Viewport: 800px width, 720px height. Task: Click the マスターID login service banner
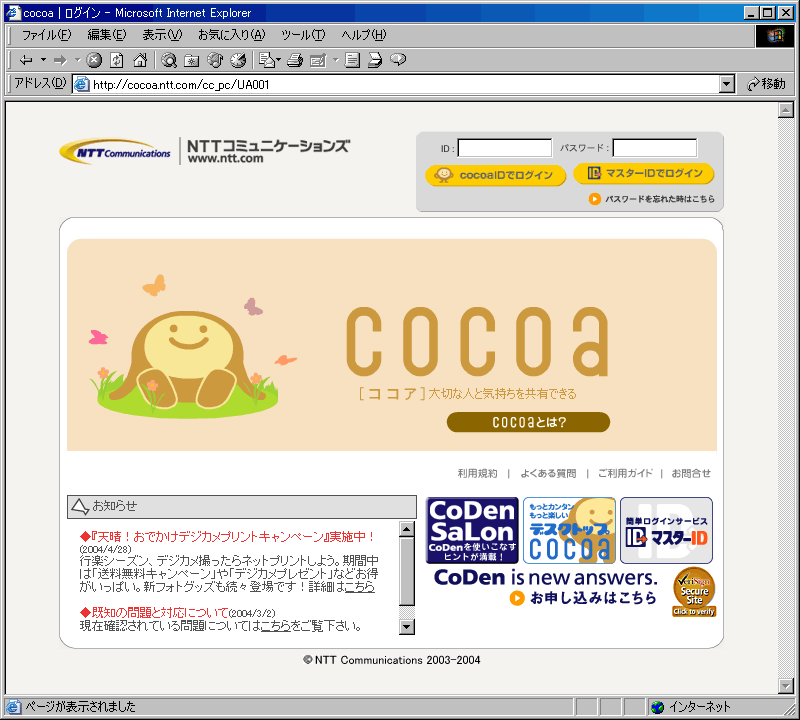[x=666, y=530]
